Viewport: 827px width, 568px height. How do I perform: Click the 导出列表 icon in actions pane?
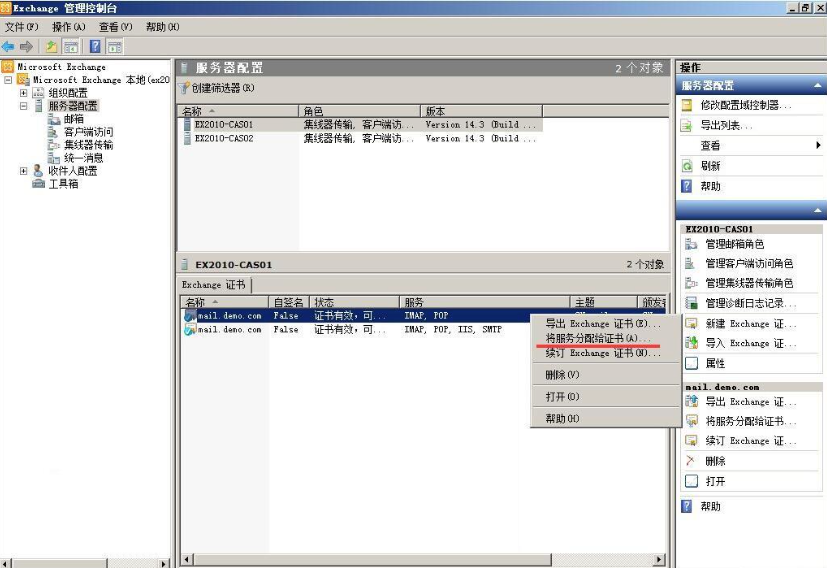[686, 126]
